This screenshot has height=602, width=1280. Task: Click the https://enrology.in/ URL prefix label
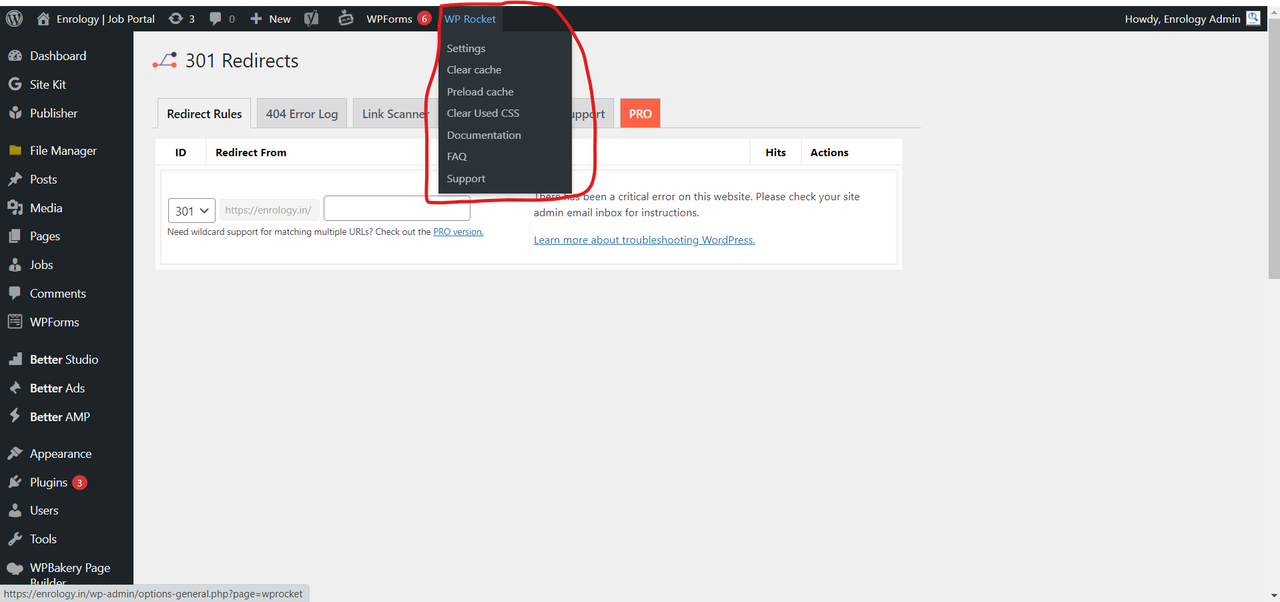(x=270, y=210)
